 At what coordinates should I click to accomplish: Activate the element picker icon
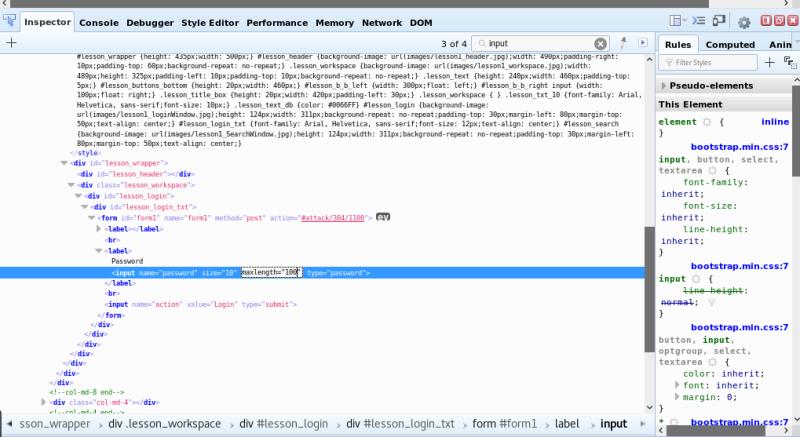pos(9,21)
